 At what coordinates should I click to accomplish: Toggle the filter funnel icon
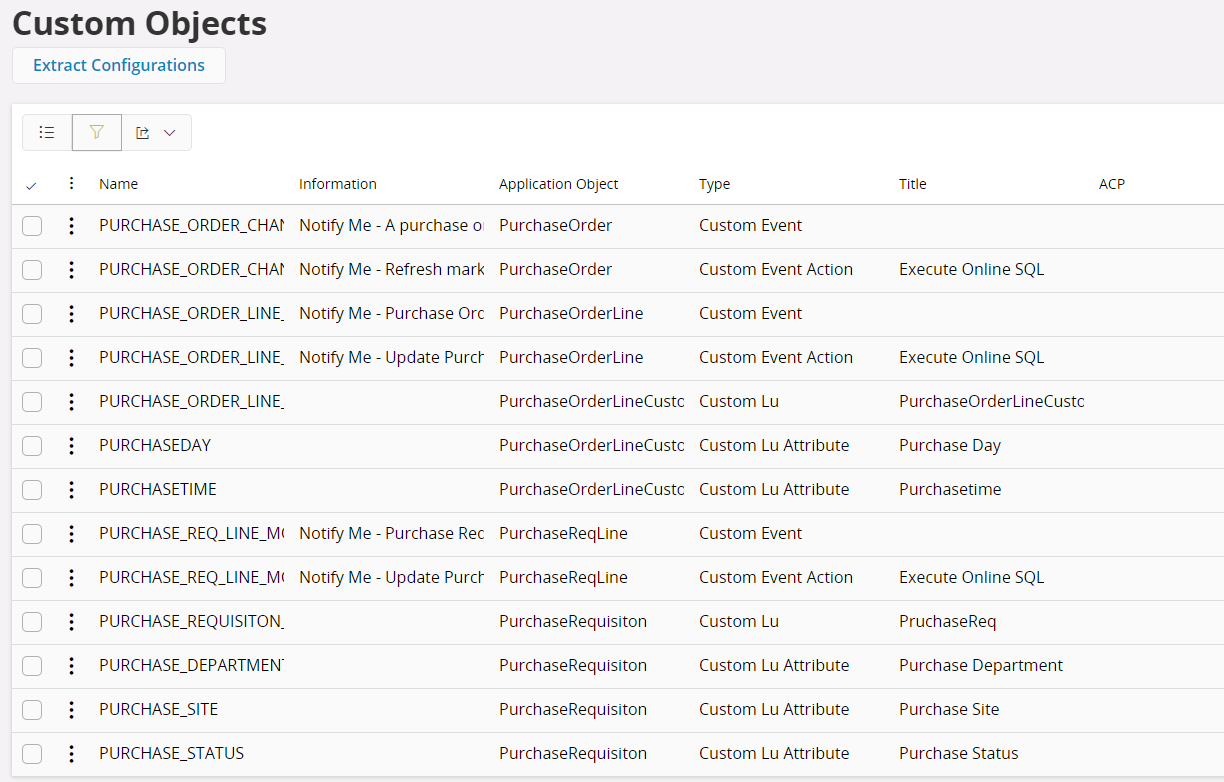(x=97, y=132)
